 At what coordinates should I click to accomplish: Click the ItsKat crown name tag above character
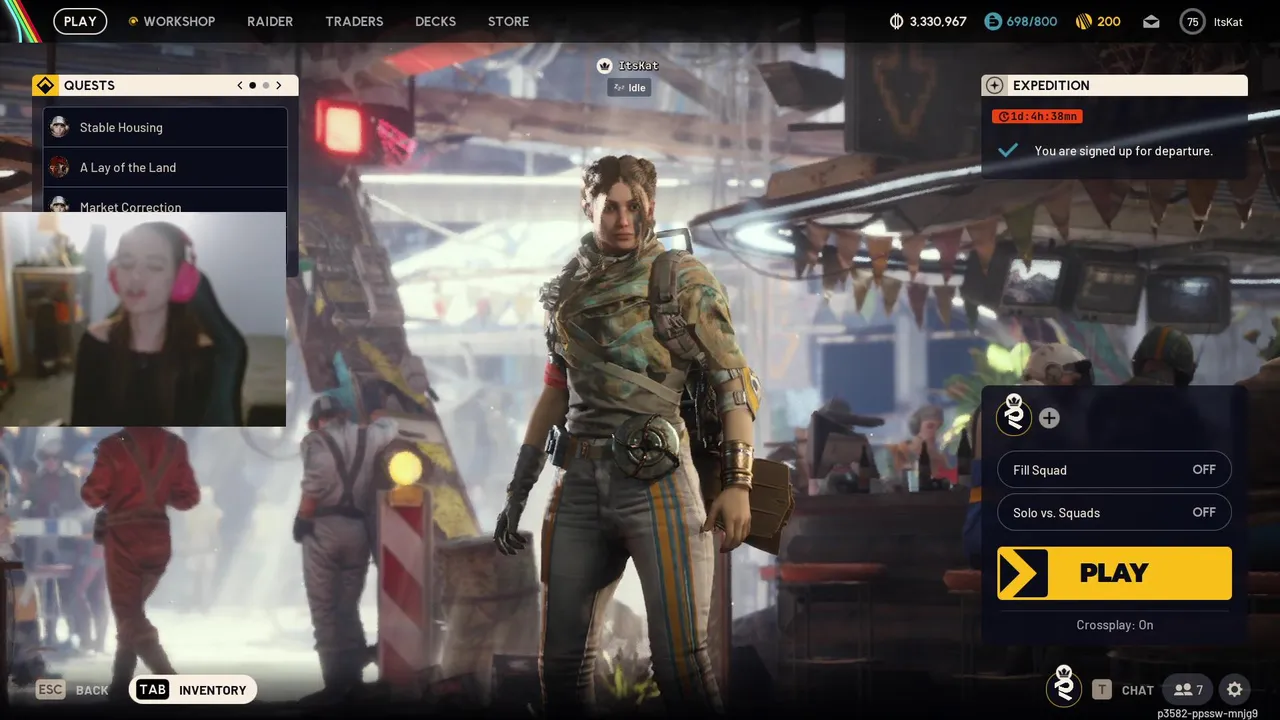628,66
